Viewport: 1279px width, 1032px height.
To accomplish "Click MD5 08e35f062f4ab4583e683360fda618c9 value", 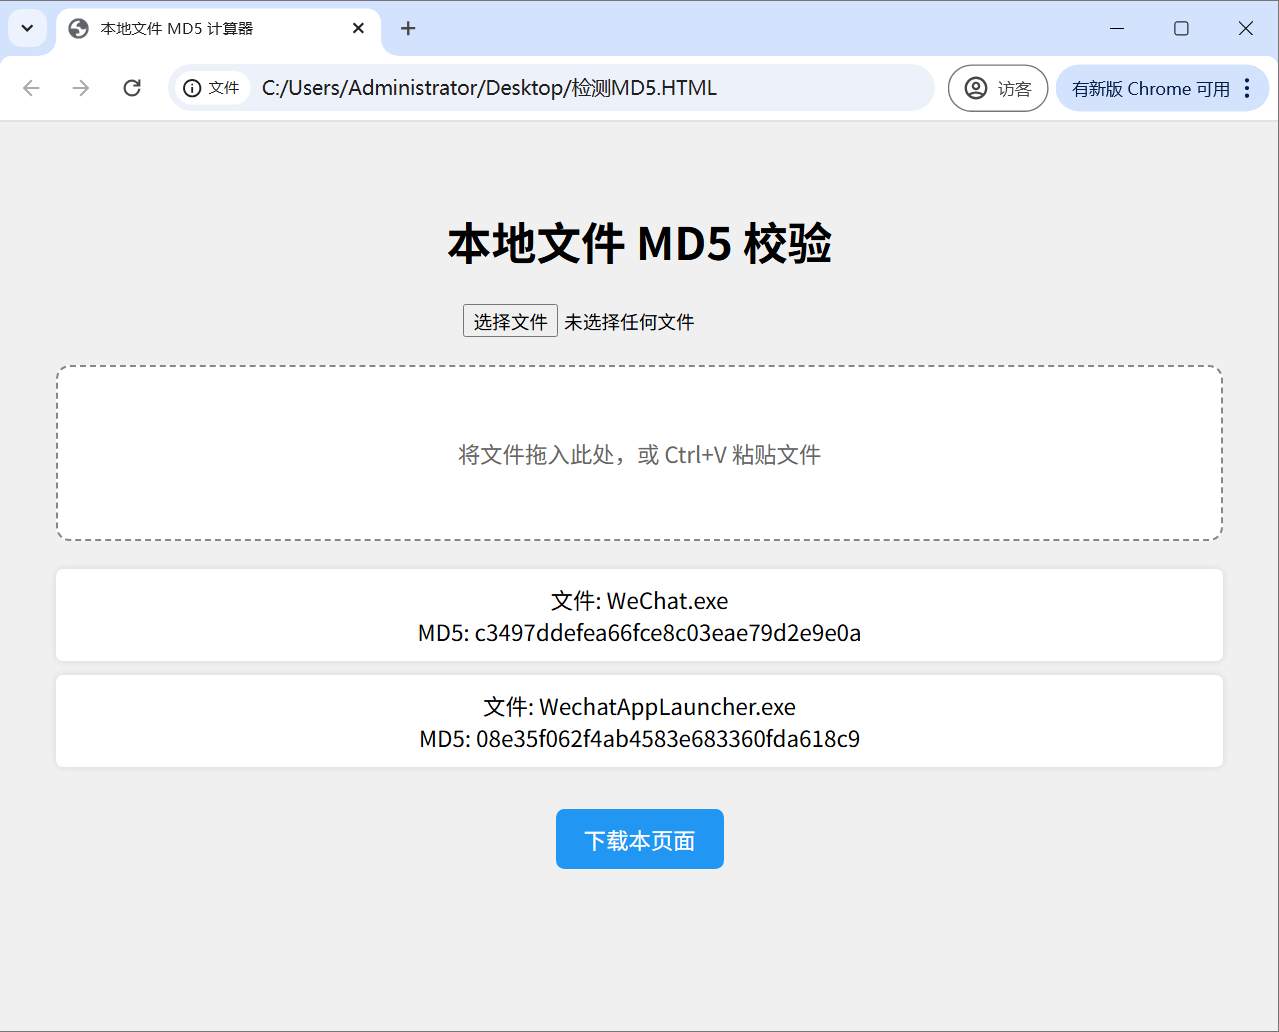I will click(668, 739).
